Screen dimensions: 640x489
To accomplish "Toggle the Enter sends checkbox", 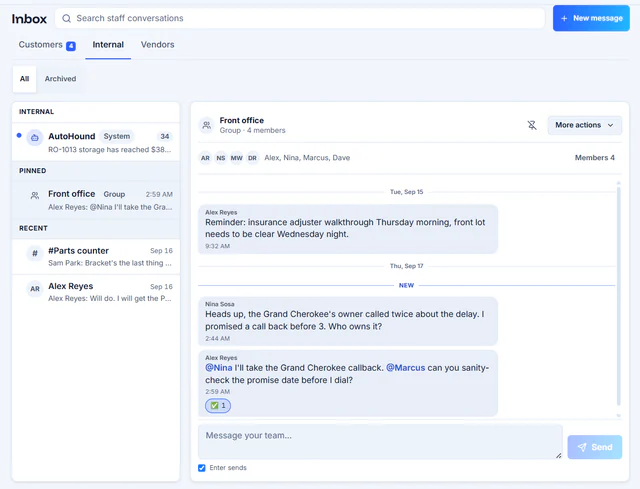I will coord(202,468).
